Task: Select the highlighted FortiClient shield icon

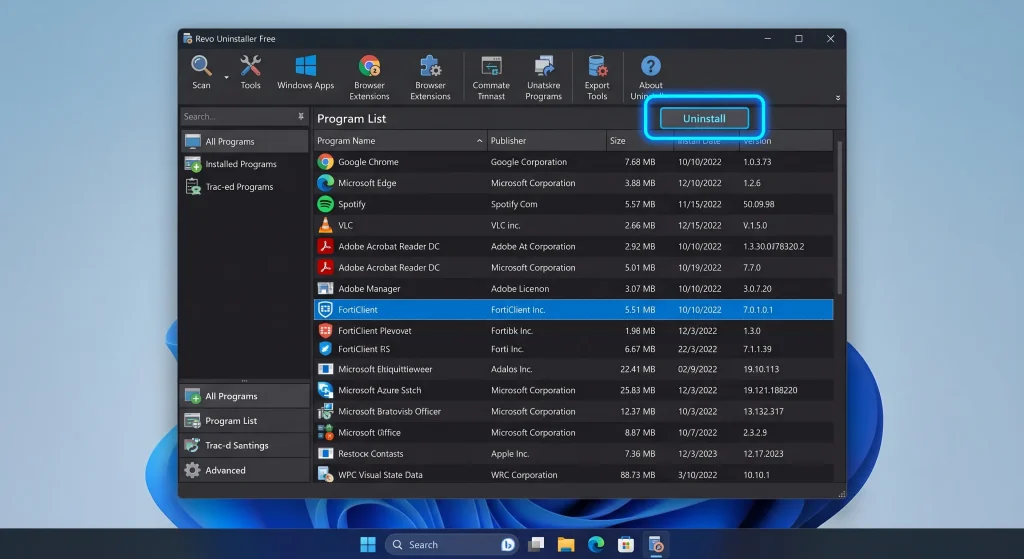Action: [325, 310]
